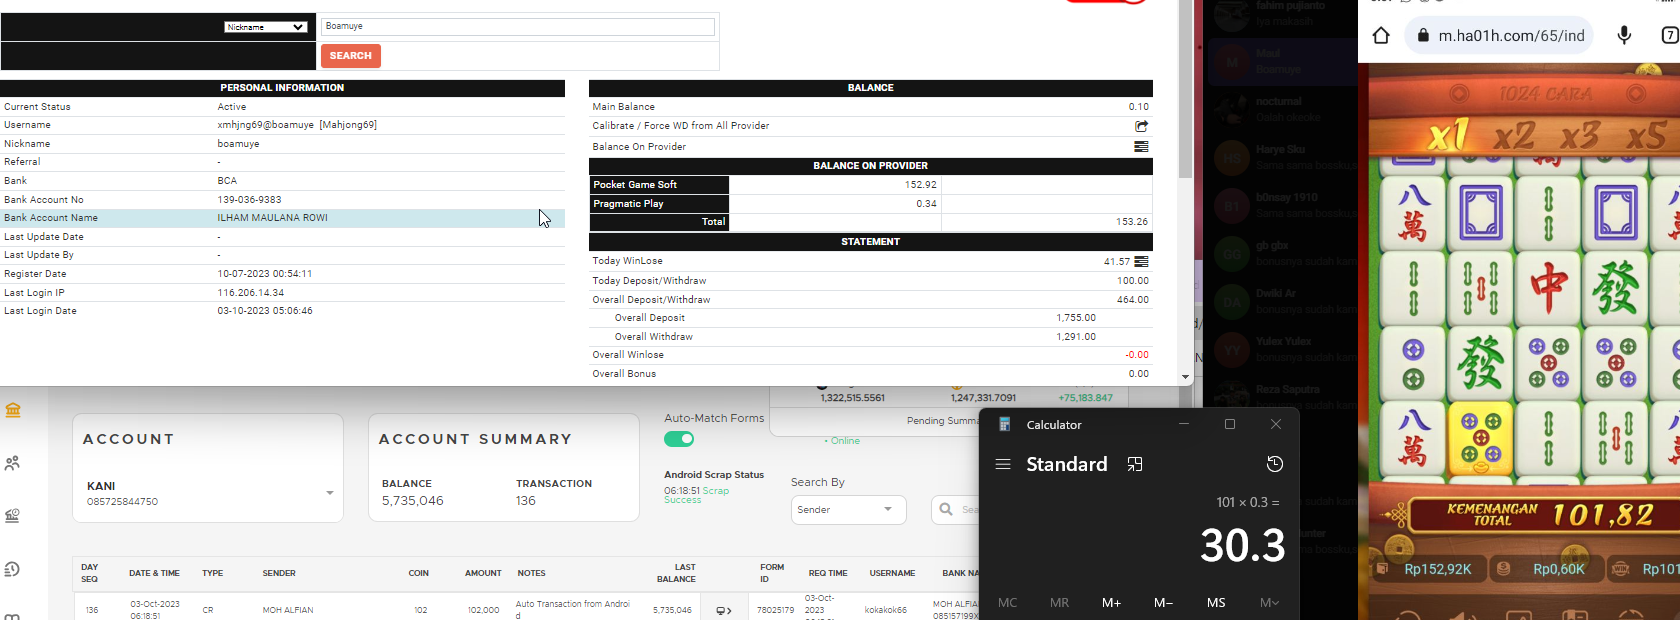Open the Calculator navigation hamburger menu

click(x=1003, y=464)
